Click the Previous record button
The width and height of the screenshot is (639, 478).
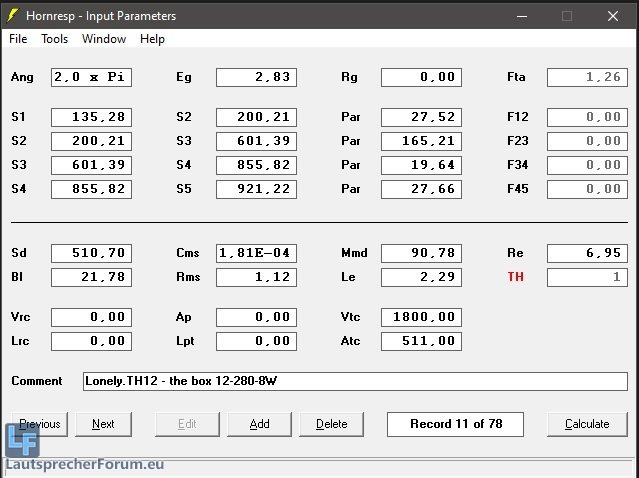point(40,424)
